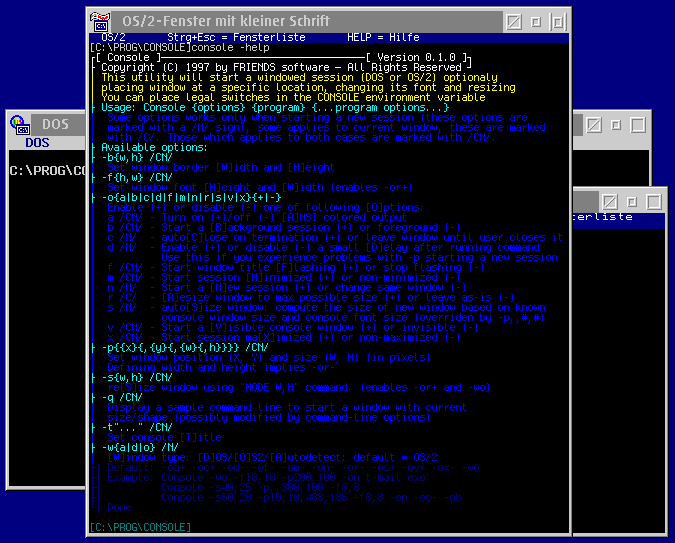This screenshot has width=675, height=543.
Task: Click the '-o{a|b|c|d|f|m|n|r|s|v|x}{+|-}' option line
Action: click(x=191, y=198)
